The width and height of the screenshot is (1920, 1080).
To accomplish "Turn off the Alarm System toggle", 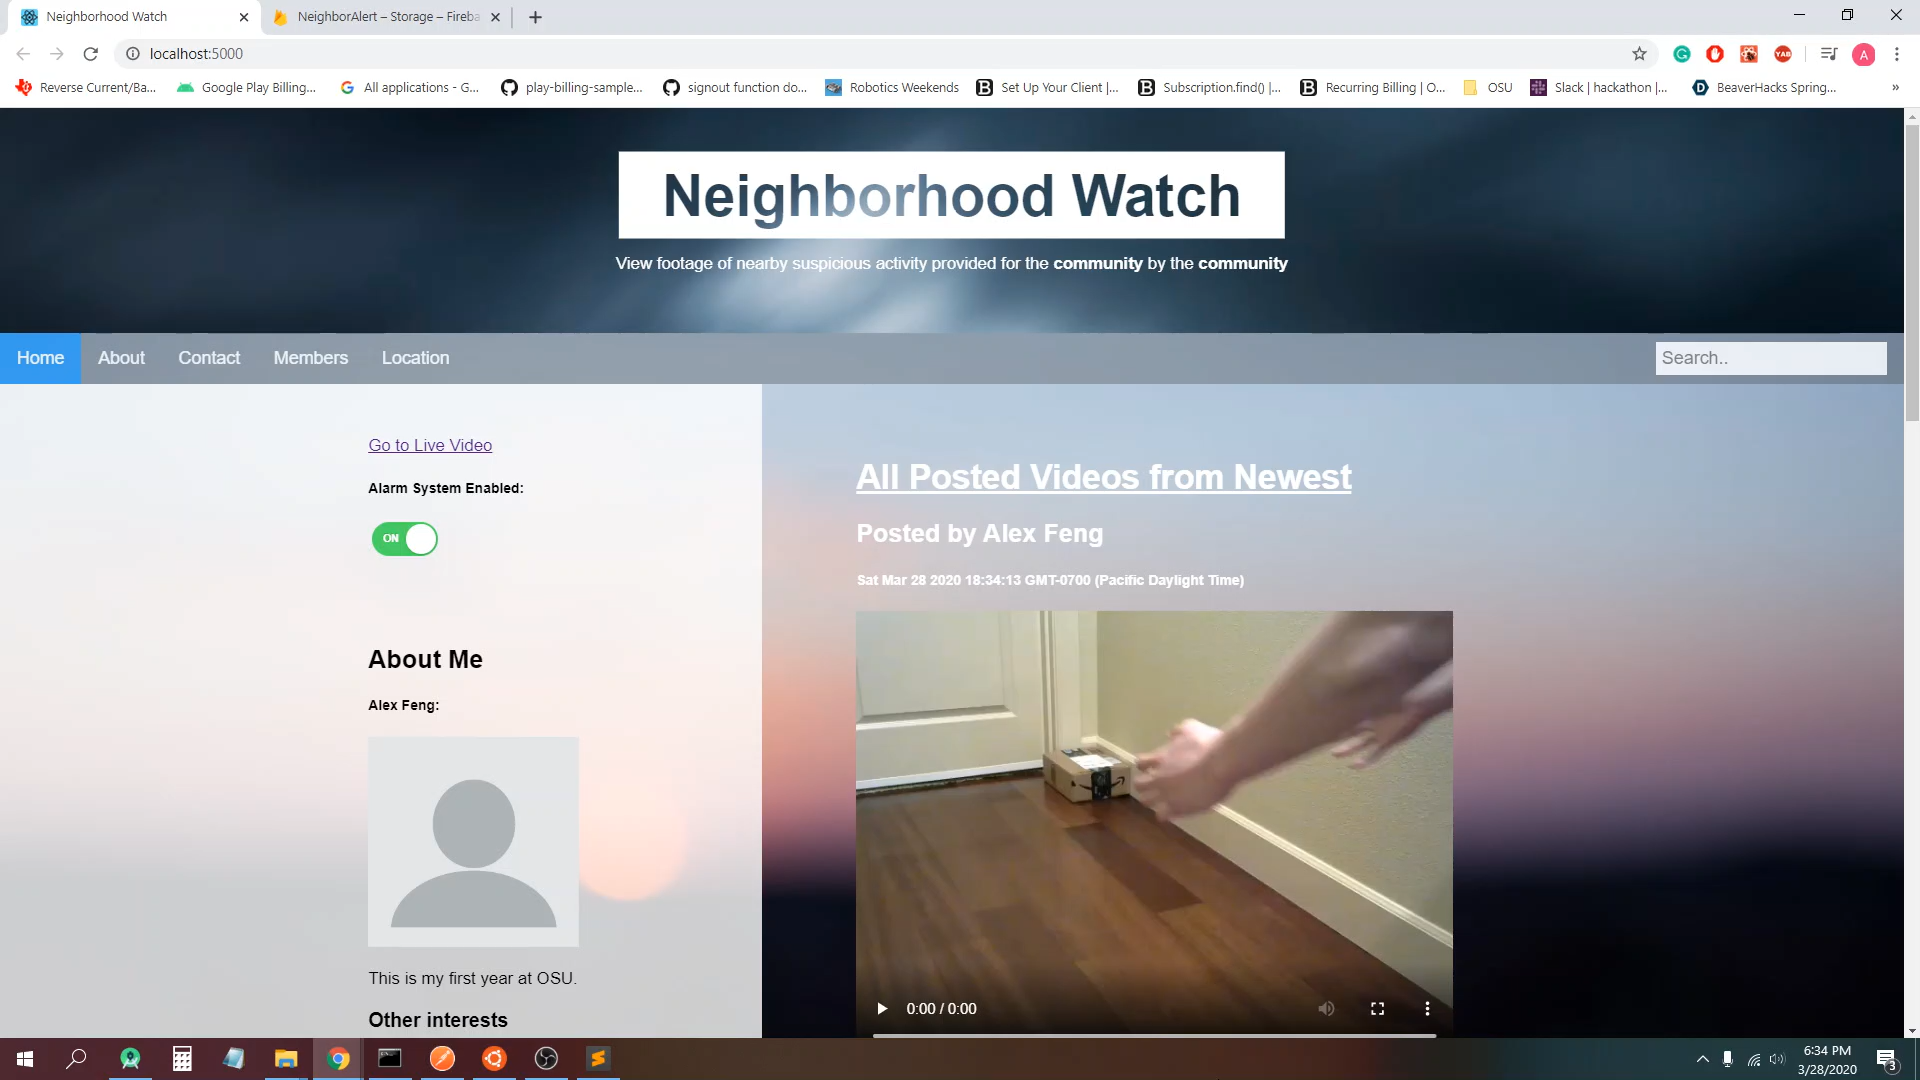I will click(x=405, y=538).
